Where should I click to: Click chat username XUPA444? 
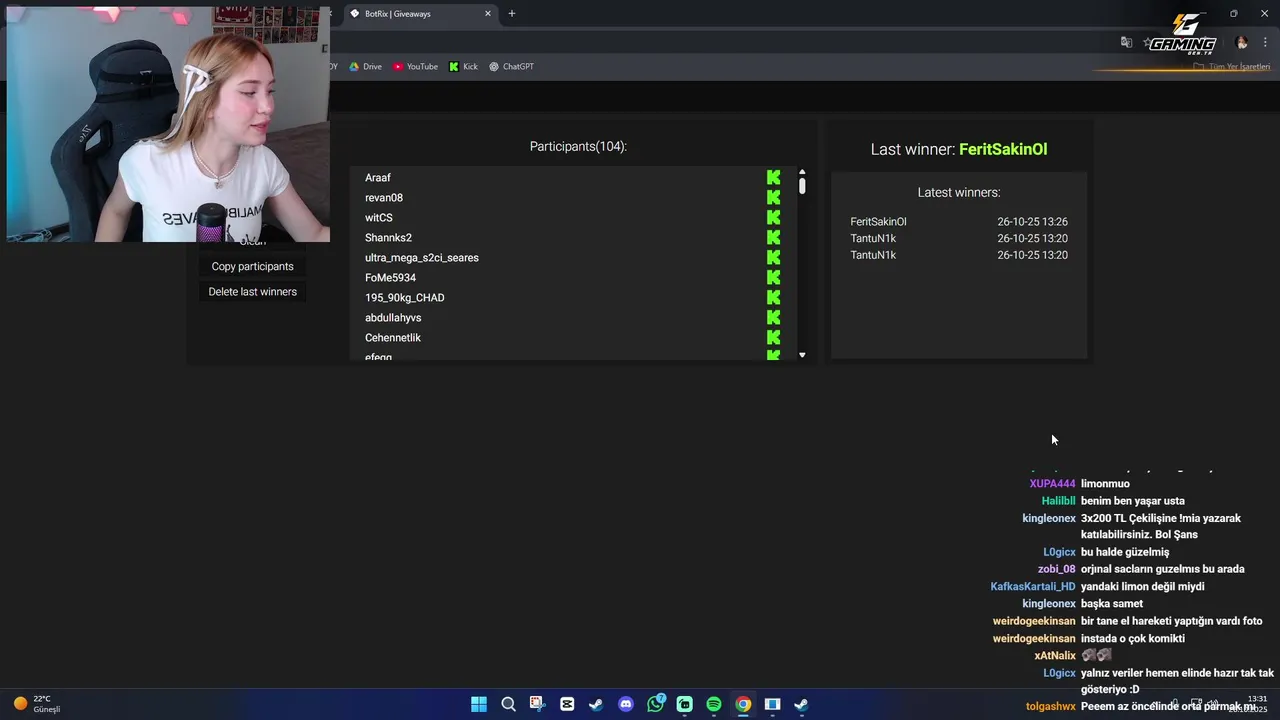(x=1053, y=484)
